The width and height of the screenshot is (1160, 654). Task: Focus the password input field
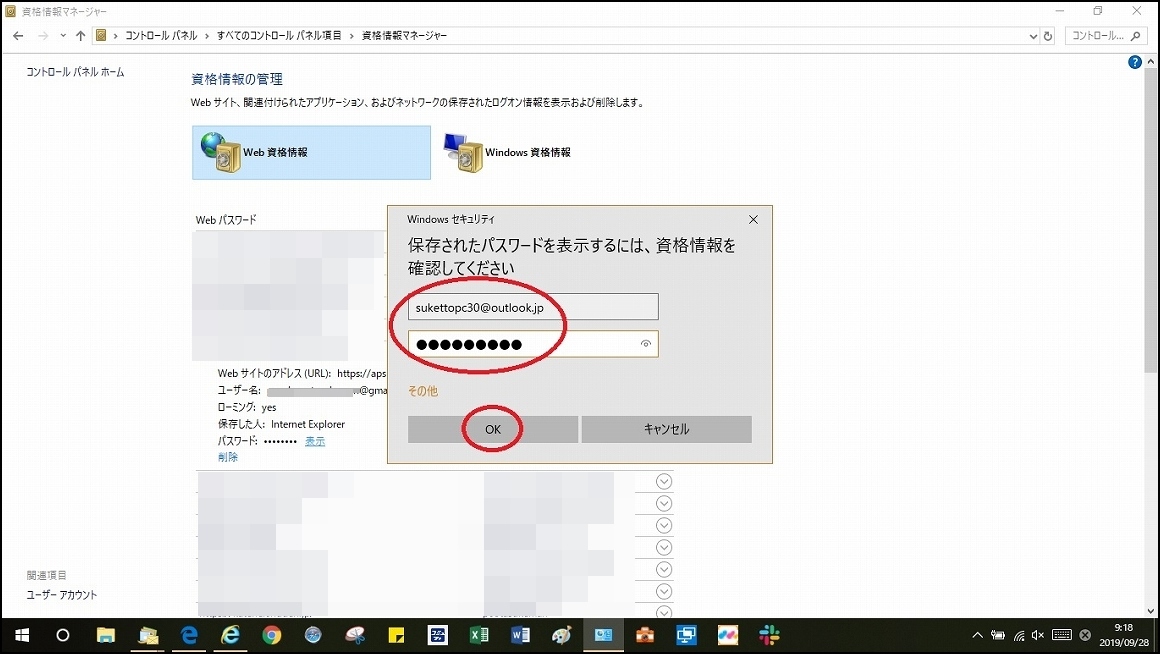coord(533,344)
